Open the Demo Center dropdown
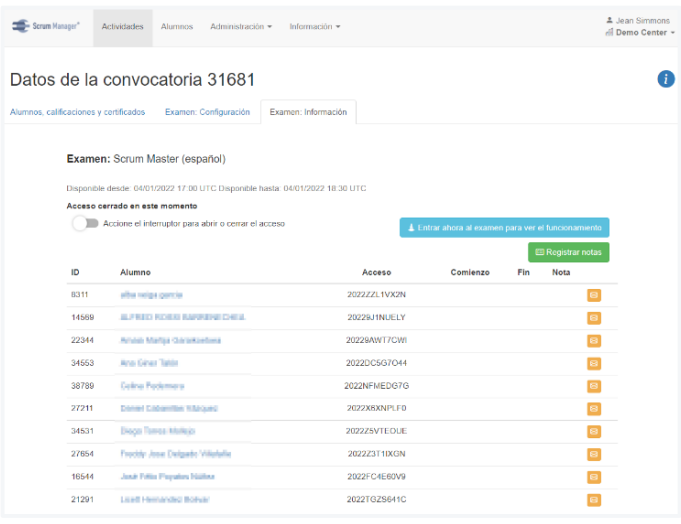 coord(640,33)
